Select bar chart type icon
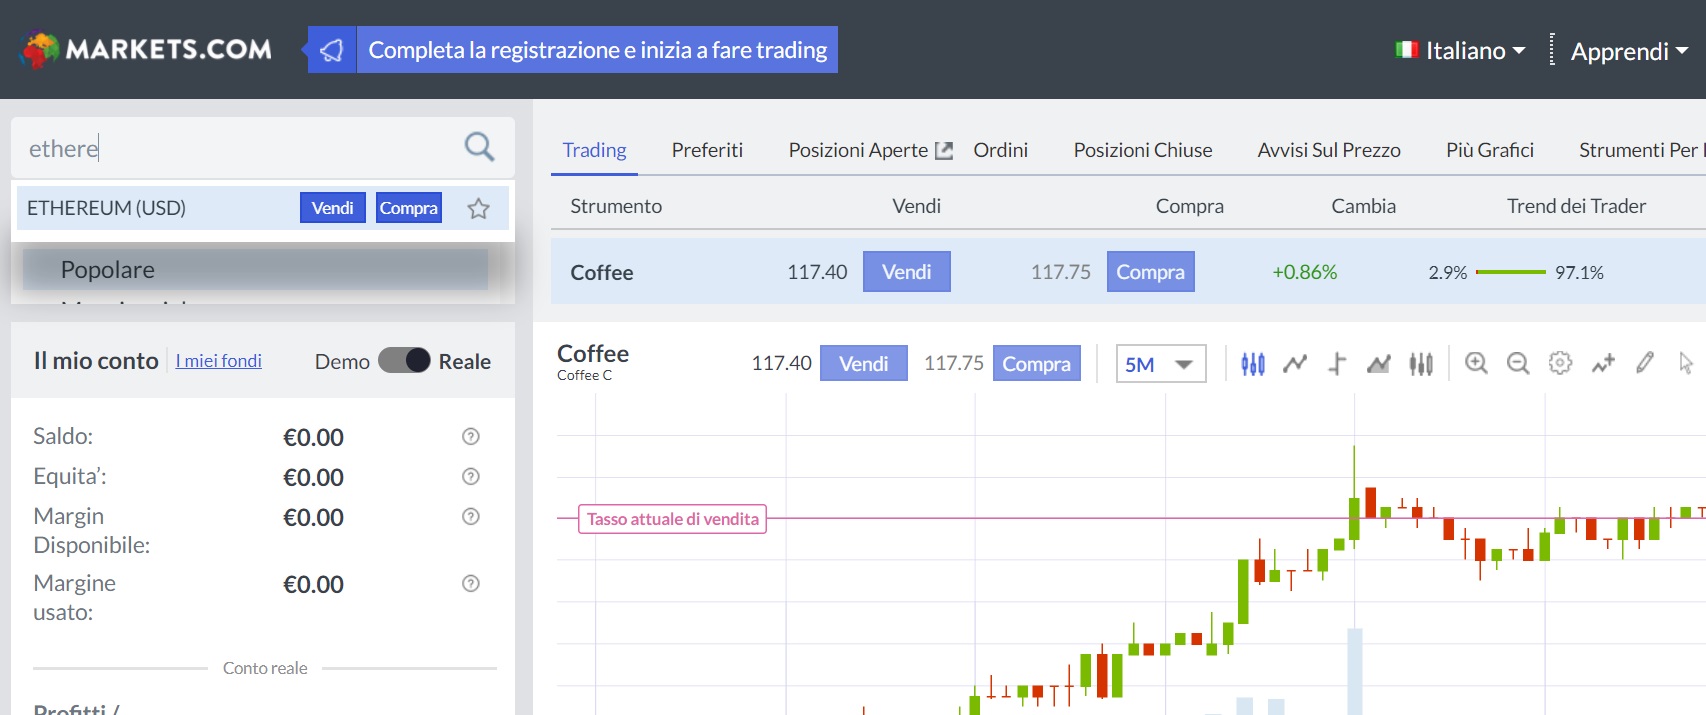The image size is (1706, 715). tap(1421, 364)
